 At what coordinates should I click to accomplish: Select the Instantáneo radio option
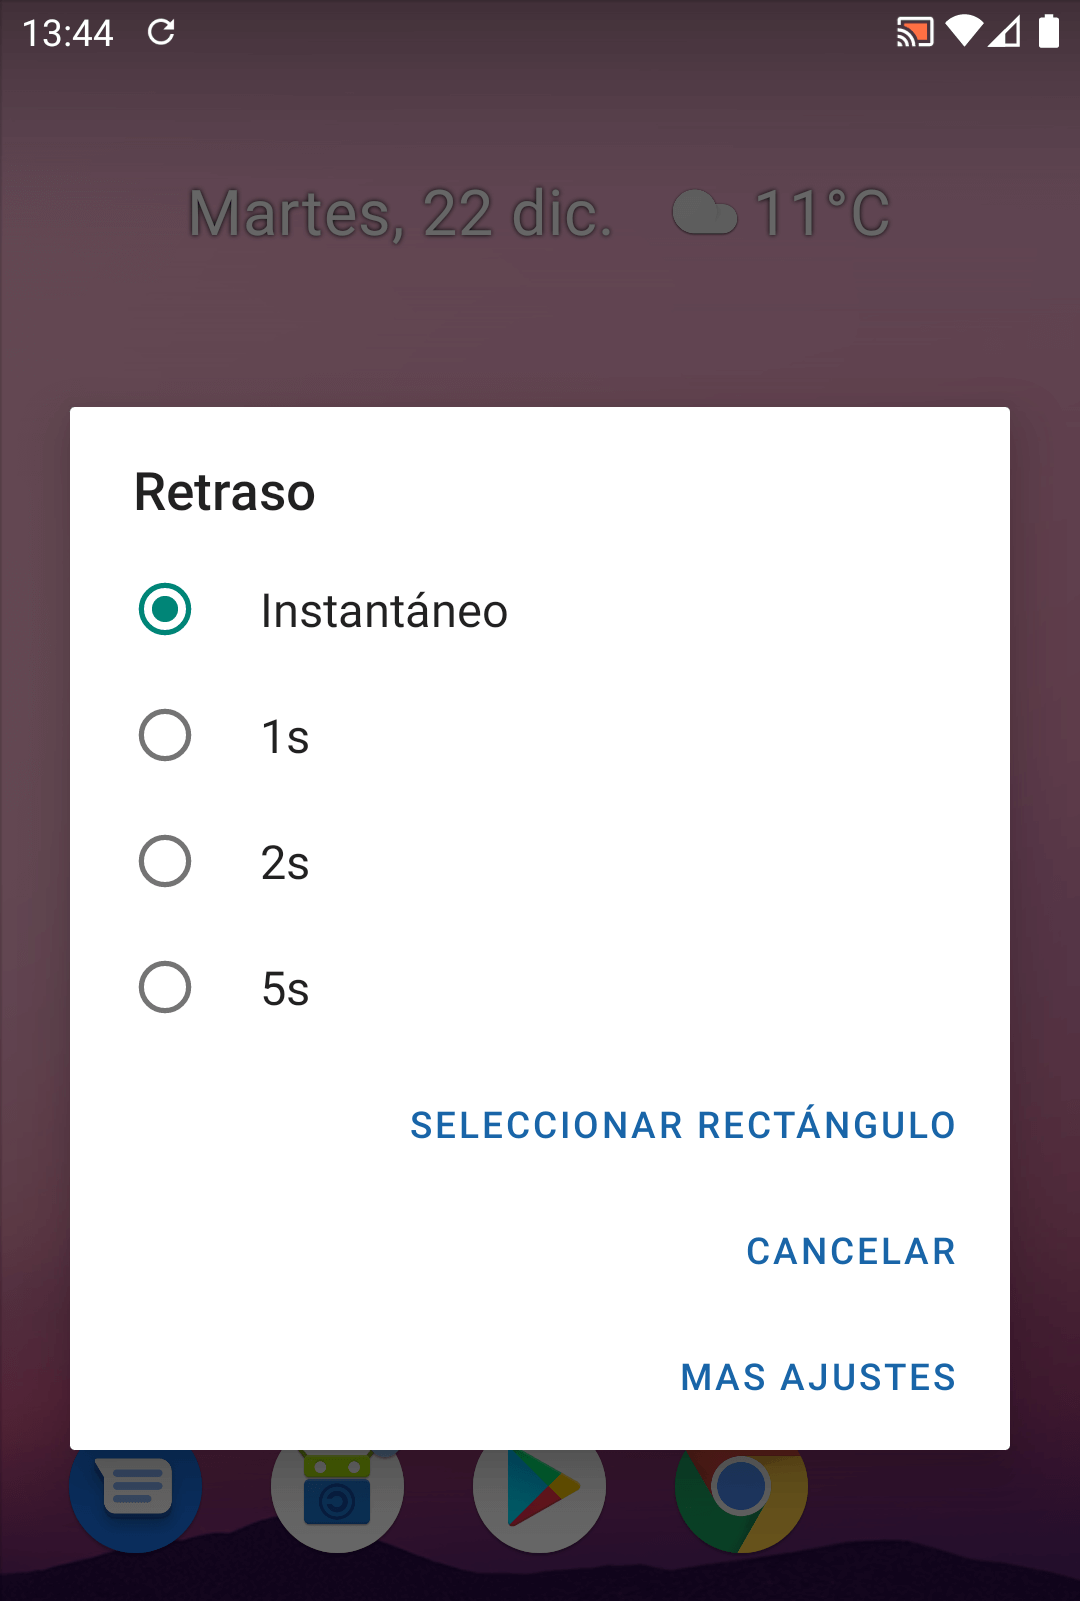coord(165,610)
